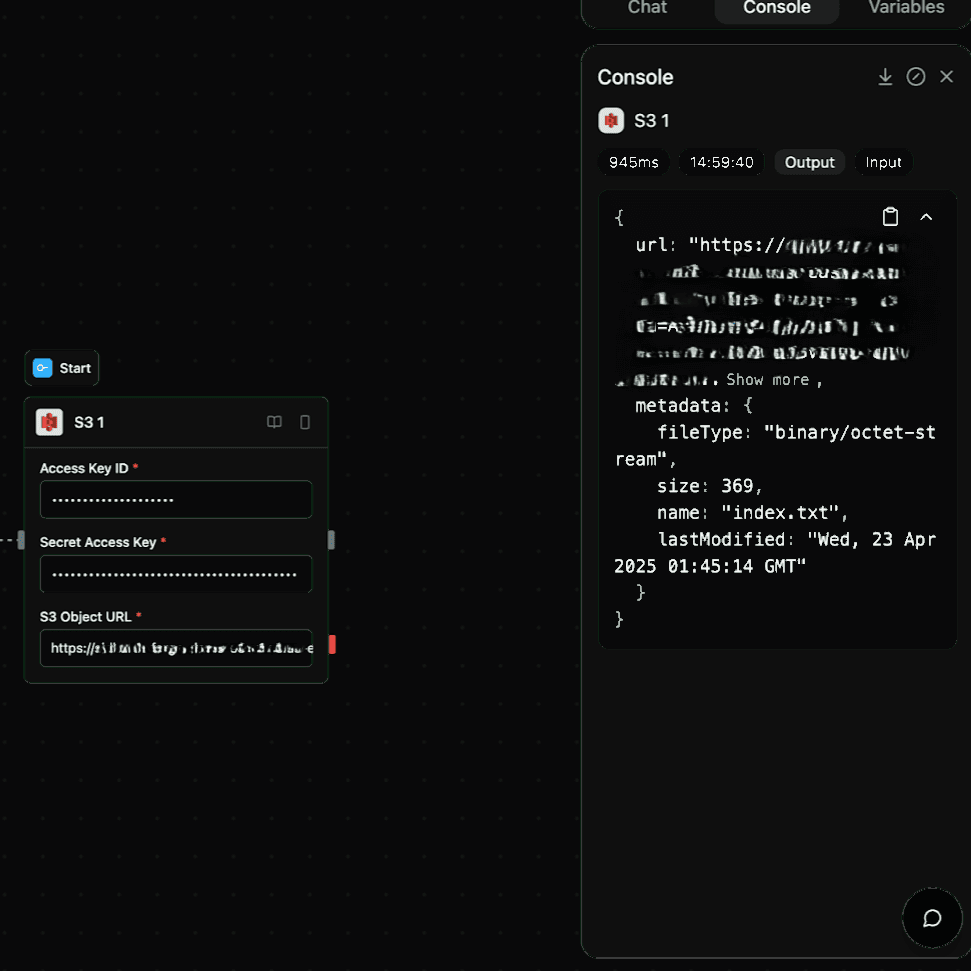Viewport: 971px width, 971px height.
Task: Collapse the JSON output block with the chevron
Action: tap(925, 216)
